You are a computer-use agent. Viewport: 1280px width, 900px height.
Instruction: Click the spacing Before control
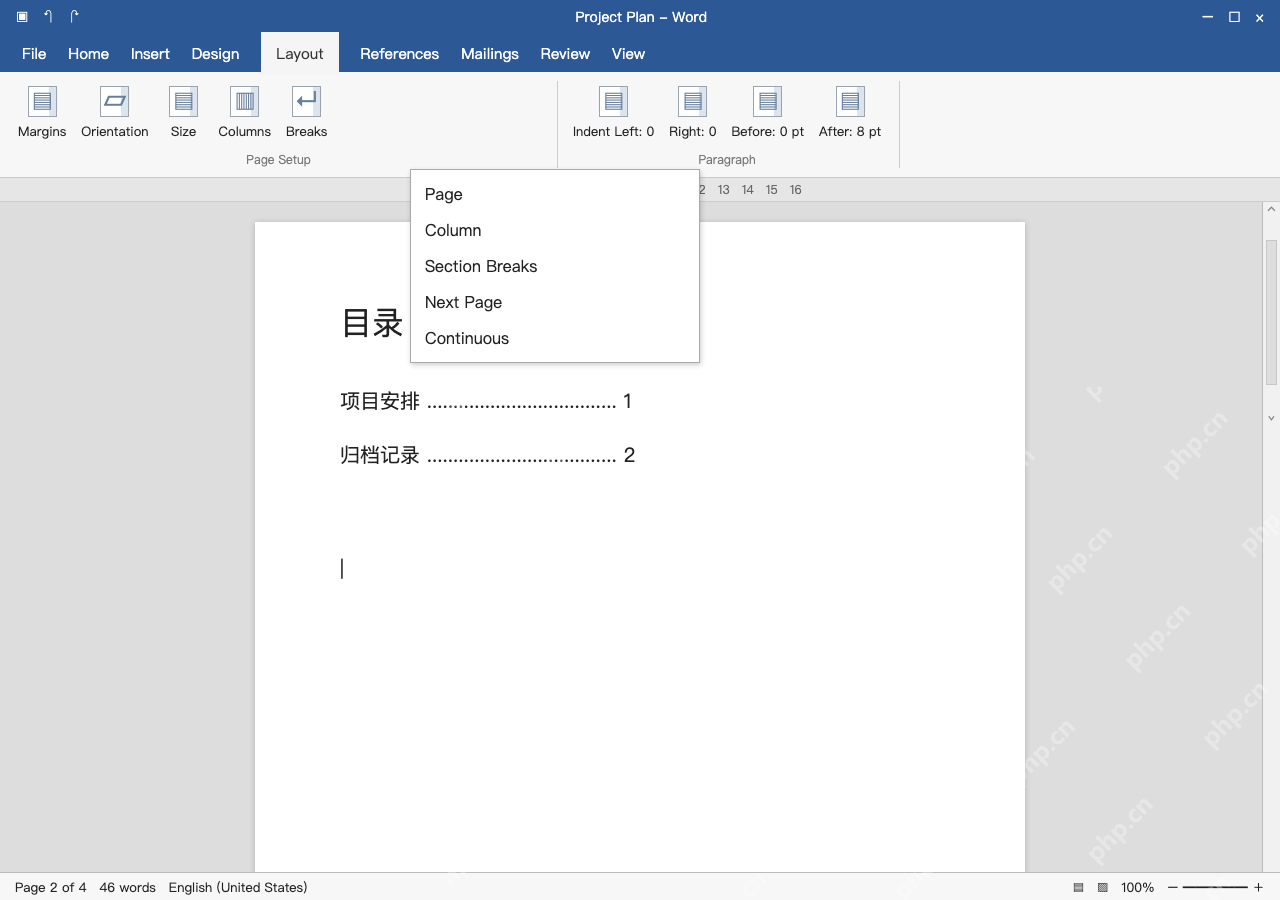(x=768, y=112)
